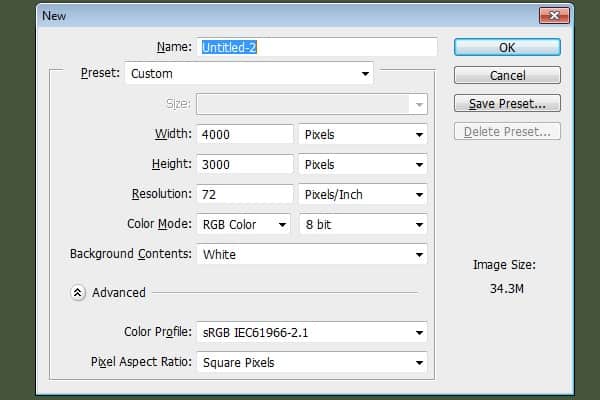The image size is (600, 400).
Task: Open the Pixel Aspect Ratio dropdown
Action: point(312,362)
